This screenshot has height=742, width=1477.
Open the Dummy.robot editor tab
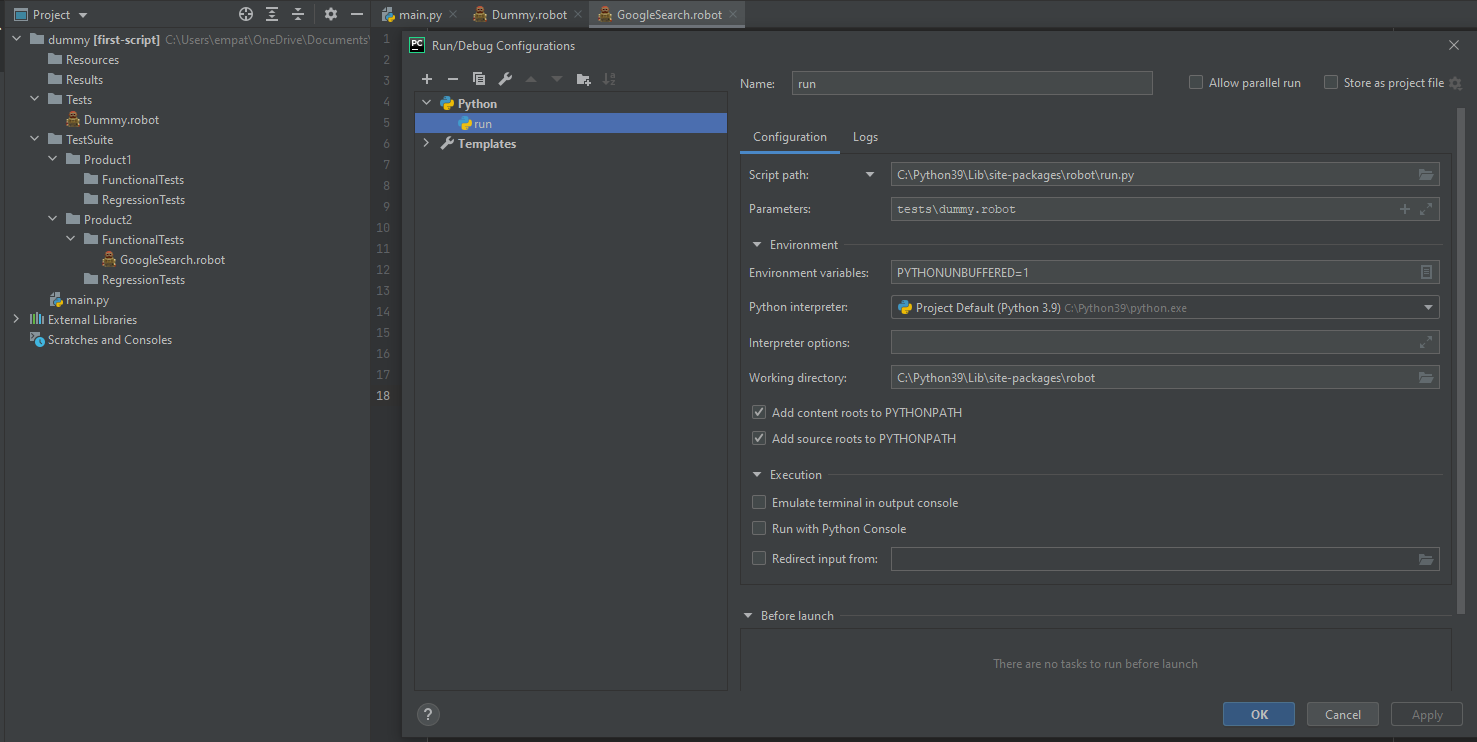[x=528, y=15]
